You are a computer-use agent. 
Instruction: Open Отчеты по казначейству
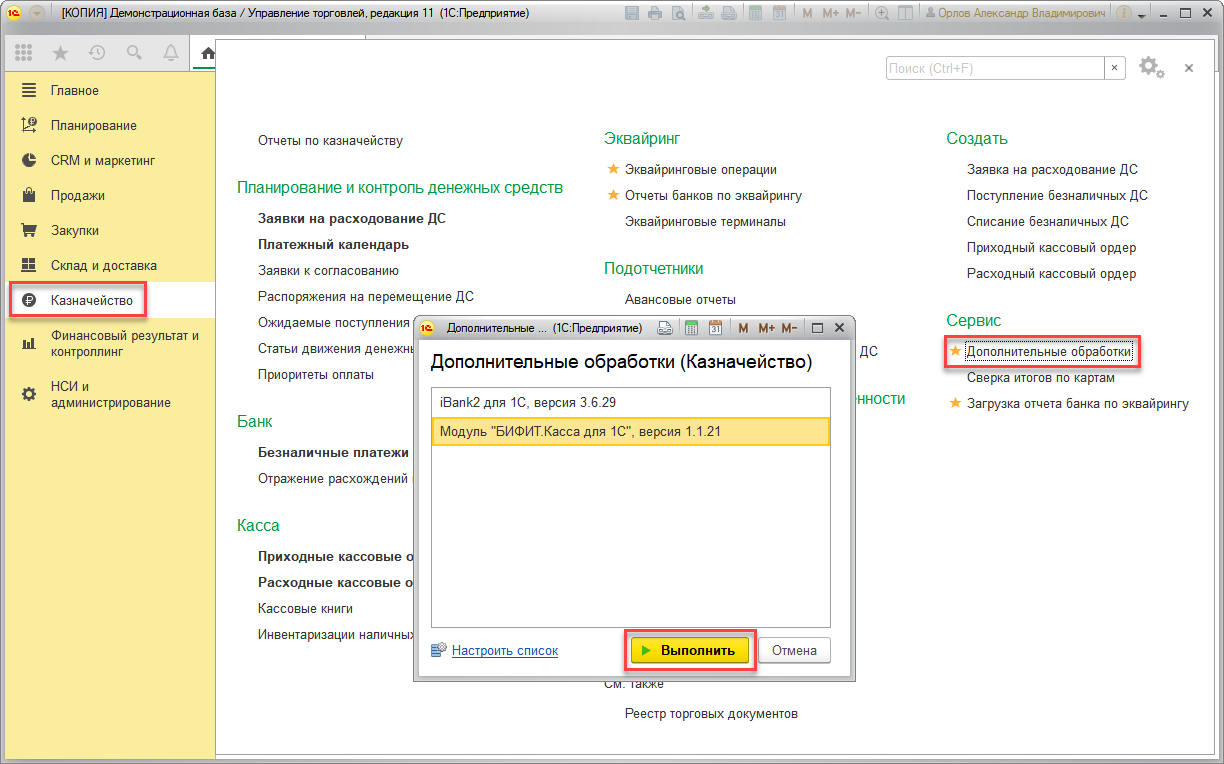330,141
